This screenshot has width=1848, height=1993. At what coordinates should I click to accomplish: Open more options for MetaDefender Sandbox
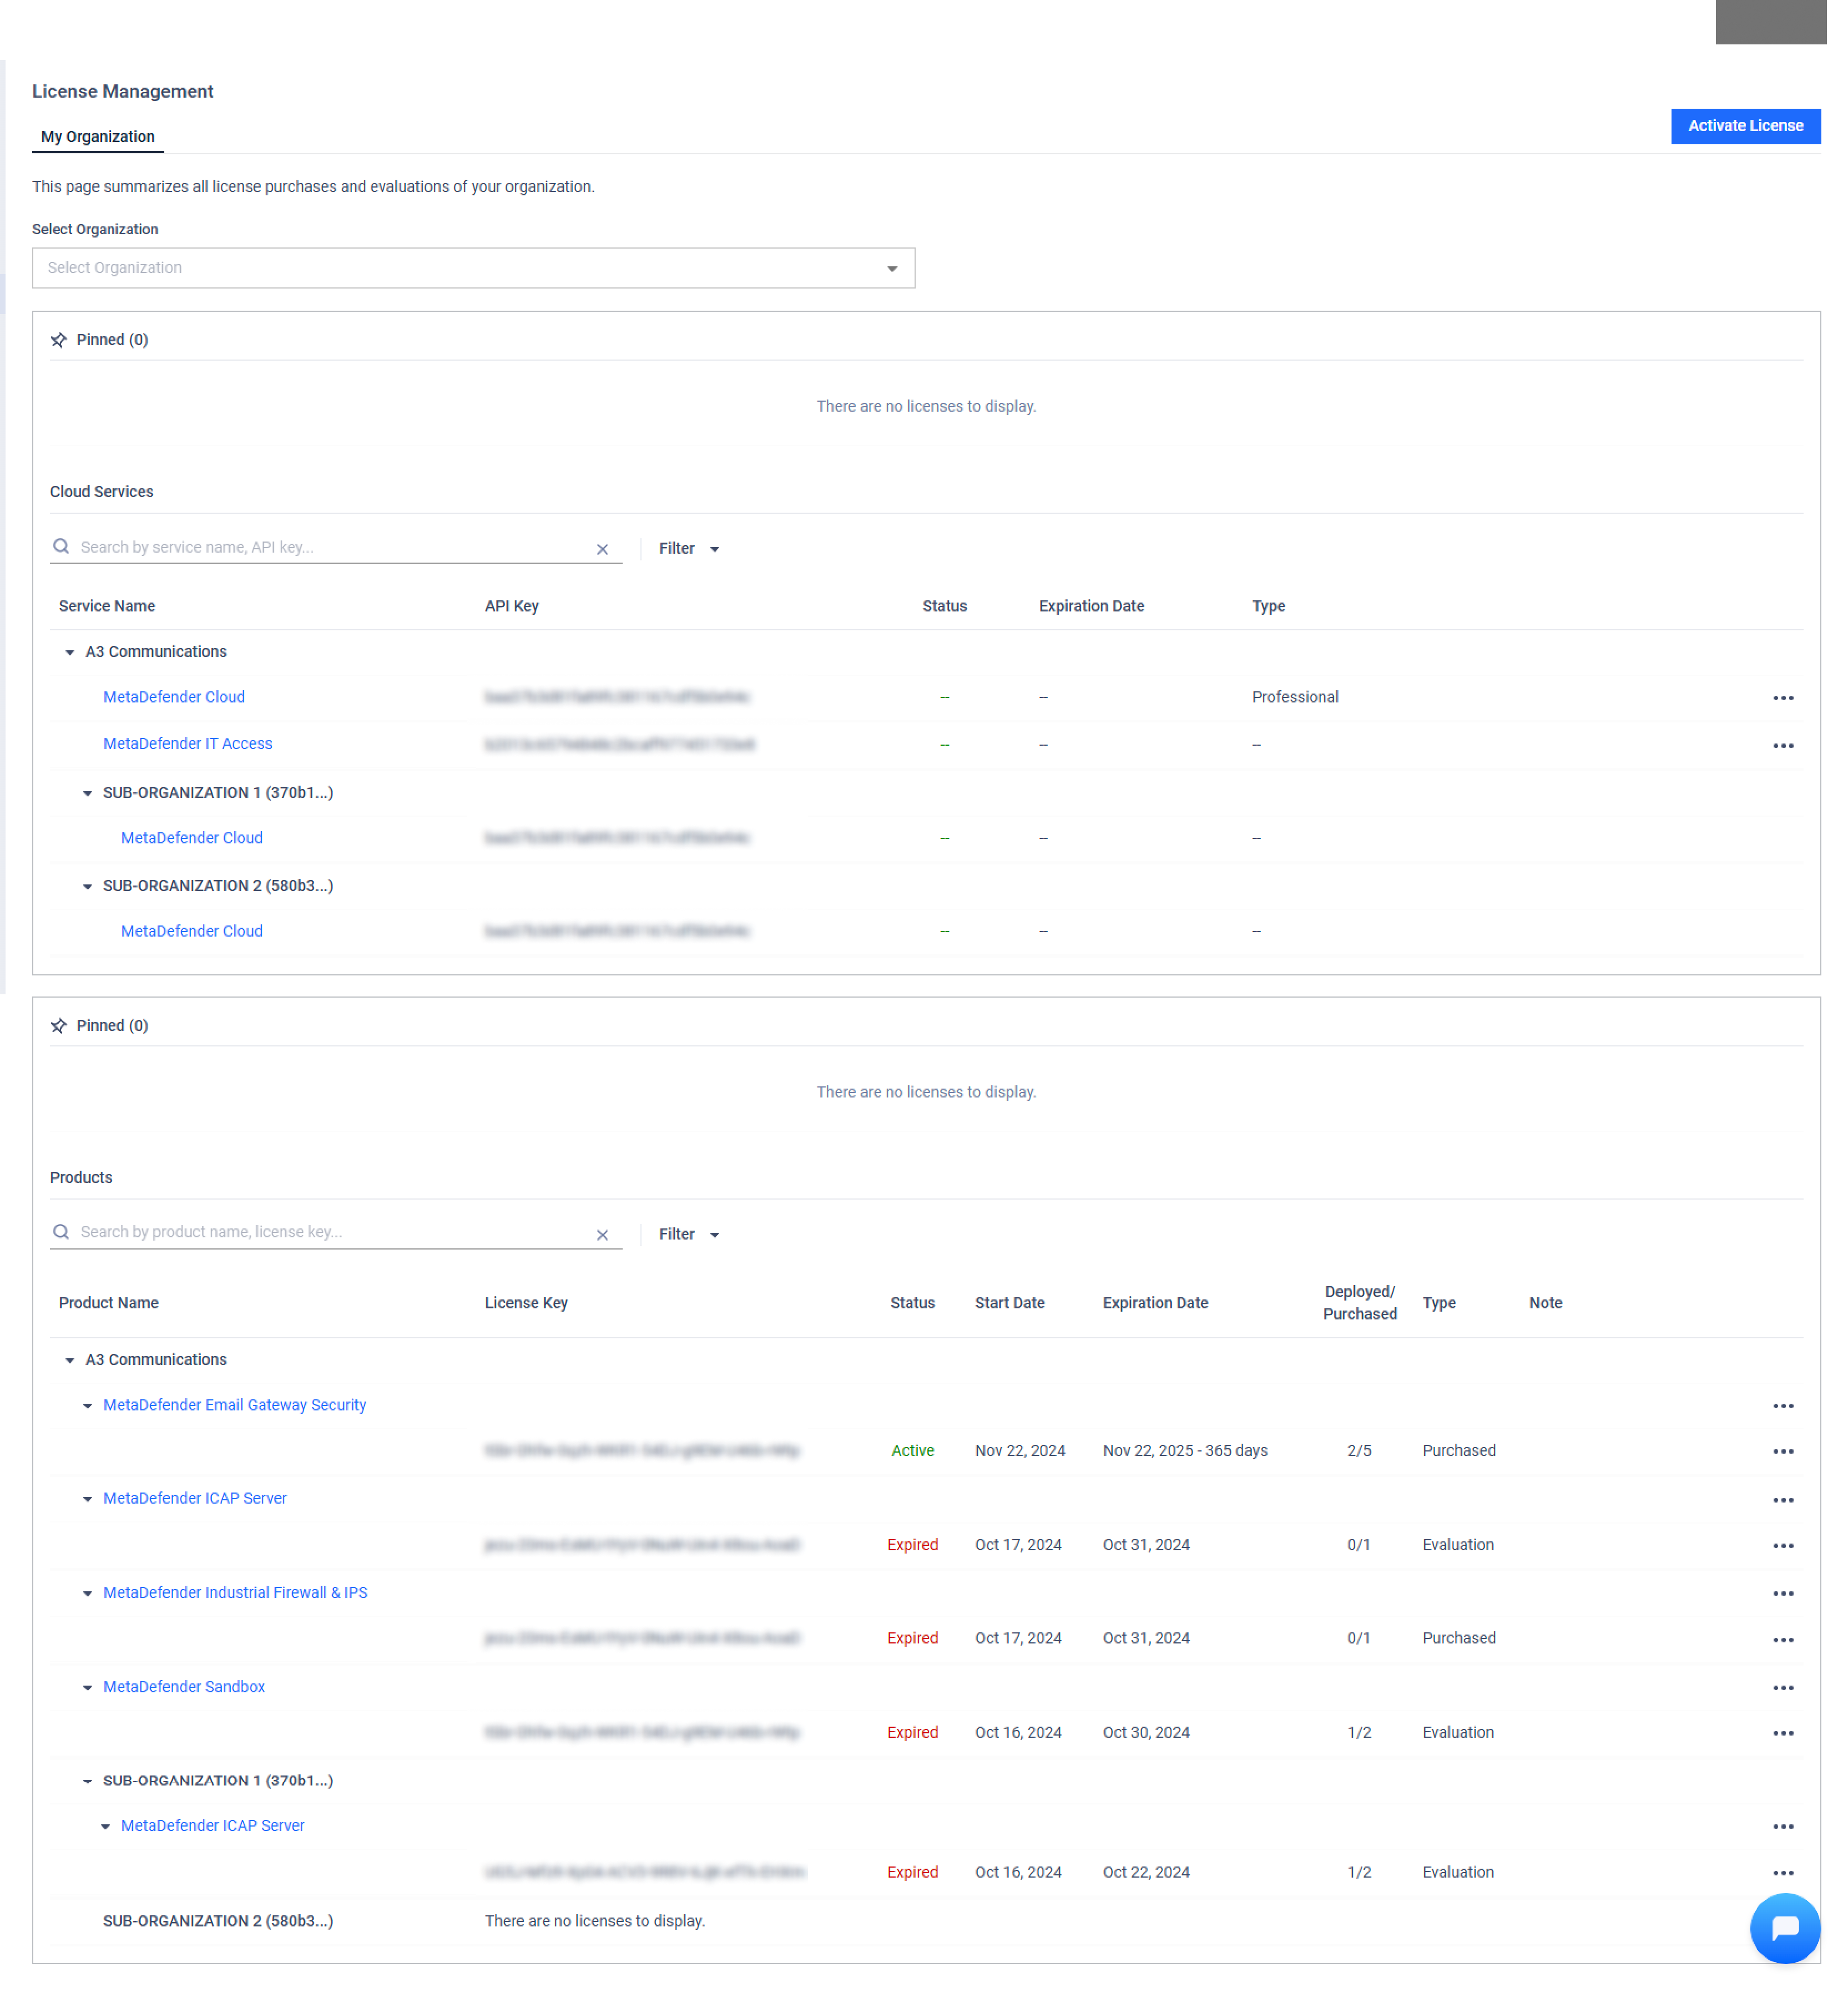click(x=1782, y=1687)
